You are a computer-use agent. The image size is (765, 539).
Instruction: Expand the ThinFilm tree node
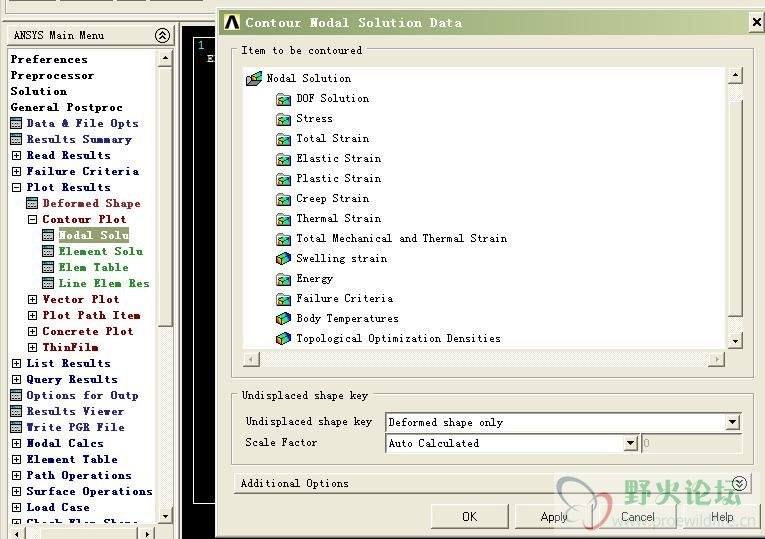(x=32, y=347)
